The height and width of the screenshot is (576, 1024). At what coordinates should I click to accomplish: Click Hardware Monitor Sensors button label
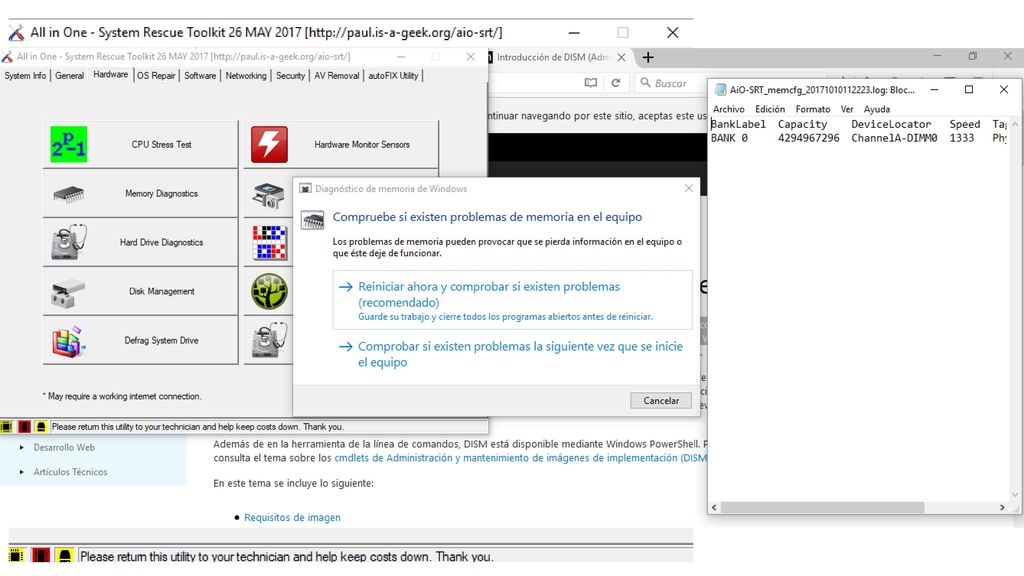(362, 144)
